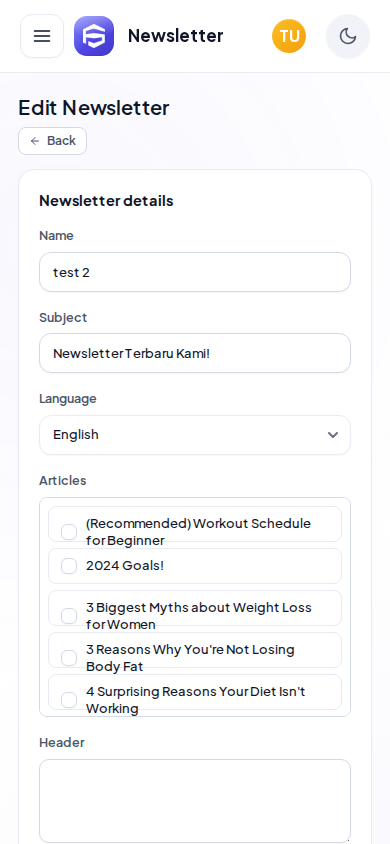Go back using the Back button
The width and height of the screenshot is (390, 844).
53,141
